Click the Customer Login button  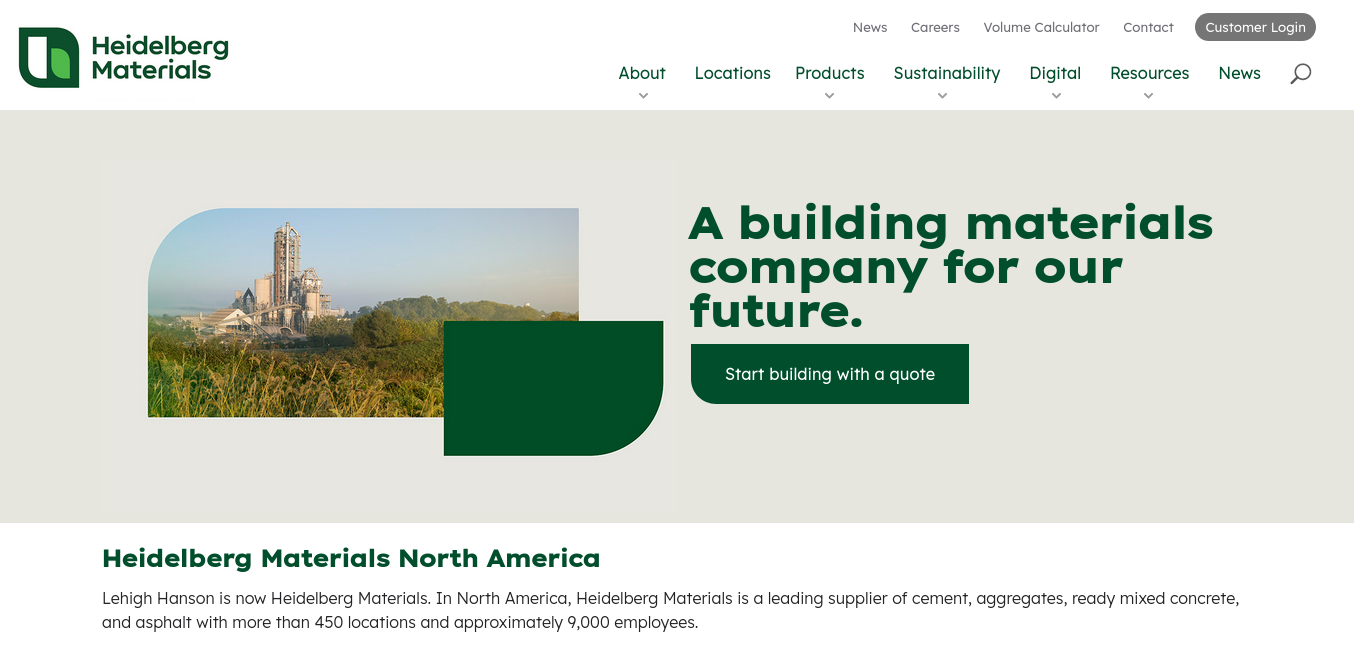pyautogui.click(x=1255, y=27)
